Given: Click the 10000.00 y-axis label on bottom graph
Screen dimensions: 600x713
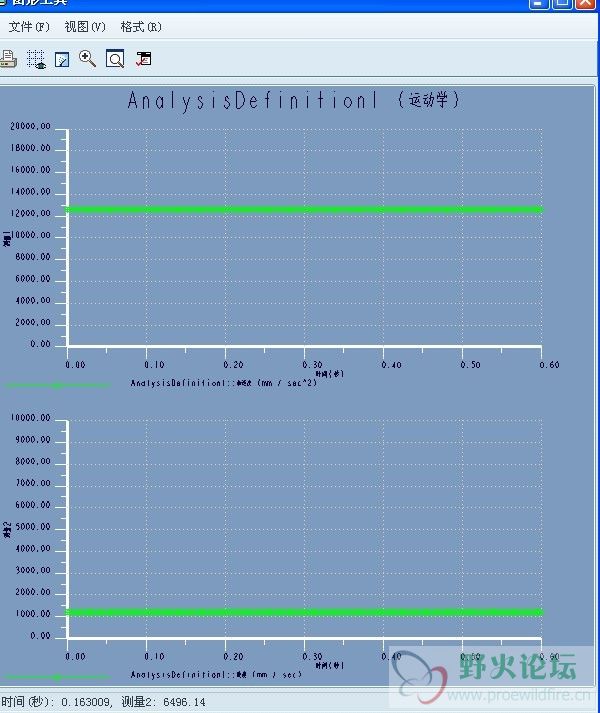Looking at the screenshot, I should pyautogui.click(x=30, y=417).
